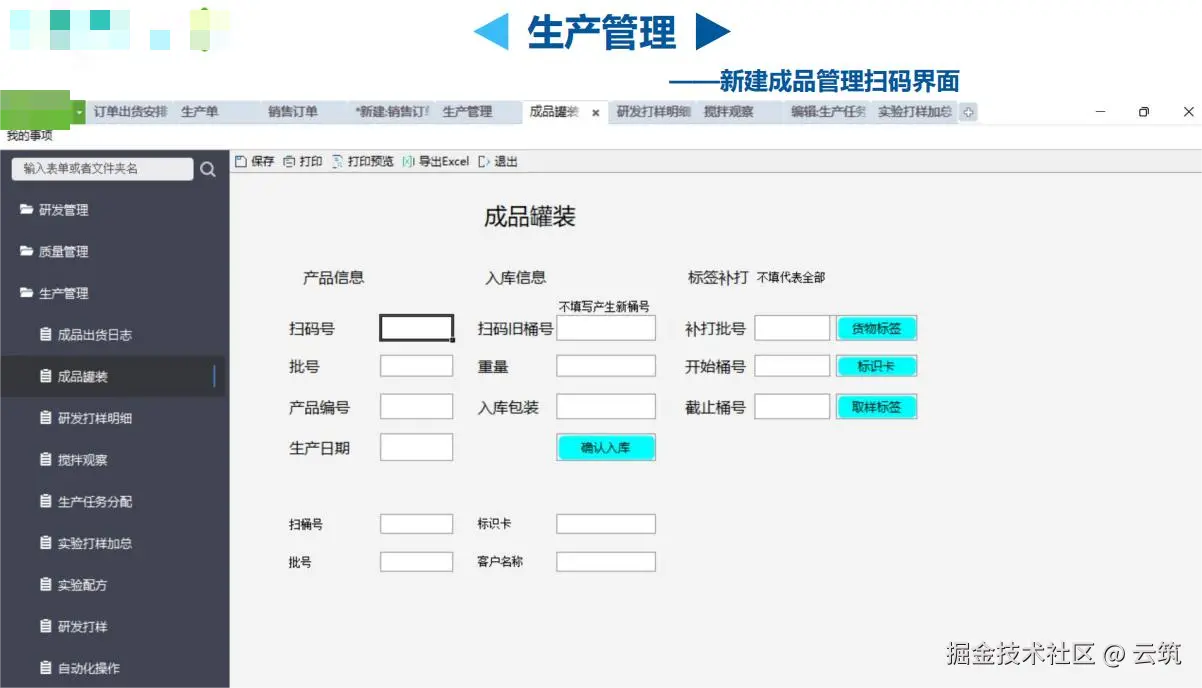The image size is (1202, 688).
Task: Expand the 质量管理 folder in the sidebar
Action: click(x=25, y=251)
